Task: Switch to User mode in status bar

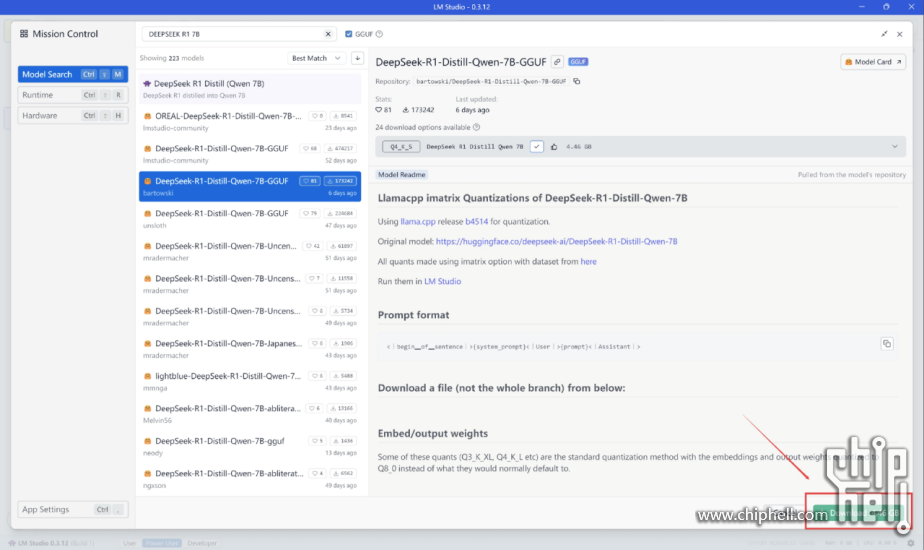Action: tap(129, 543)
